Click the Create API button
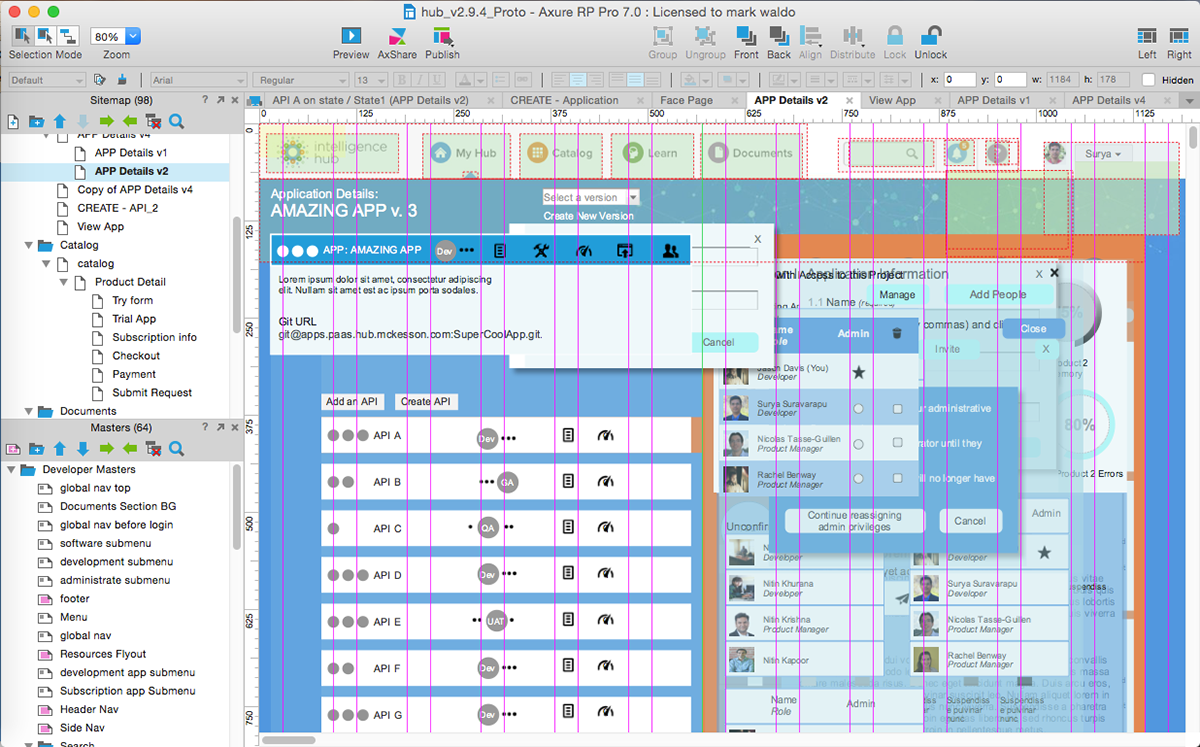This screenshot has height=747, width=1200. point(426,401)
